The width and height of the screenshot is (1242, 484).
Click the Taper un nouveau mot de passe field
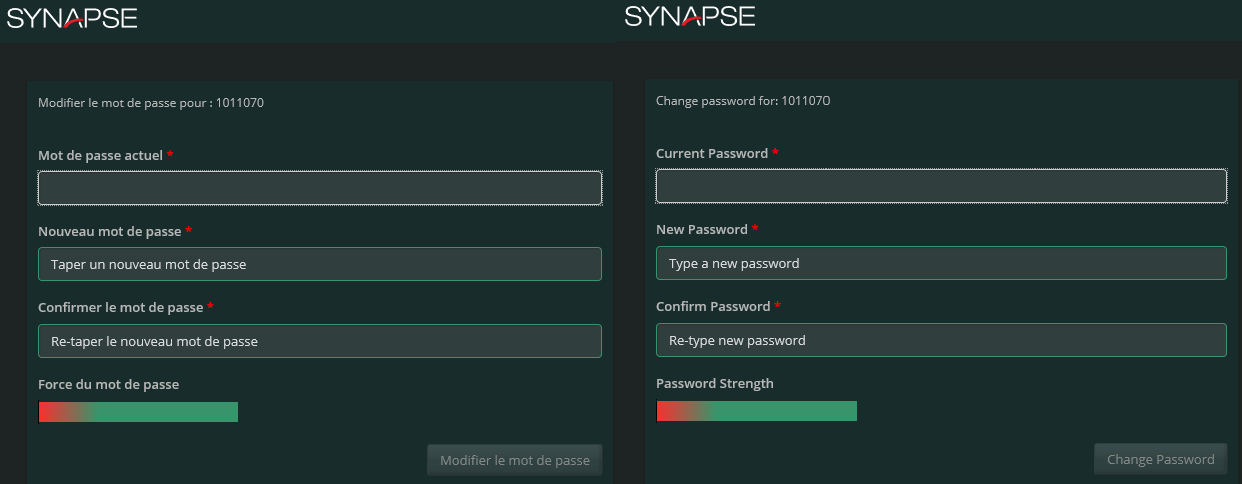click(x=320, y=264)
